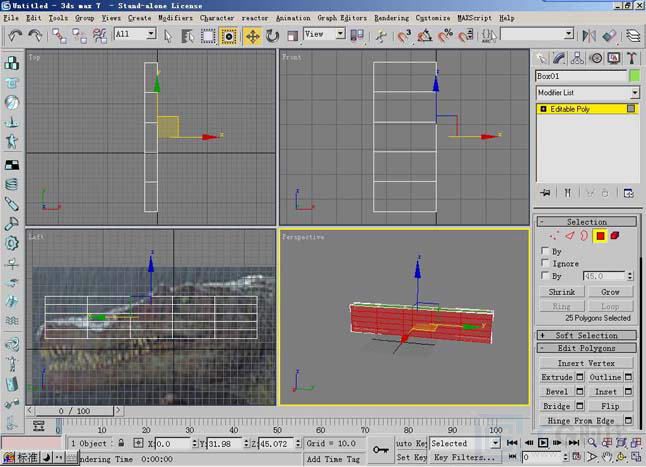
Task: Select Edge sub-object level icon
Action: coord(569,236)
